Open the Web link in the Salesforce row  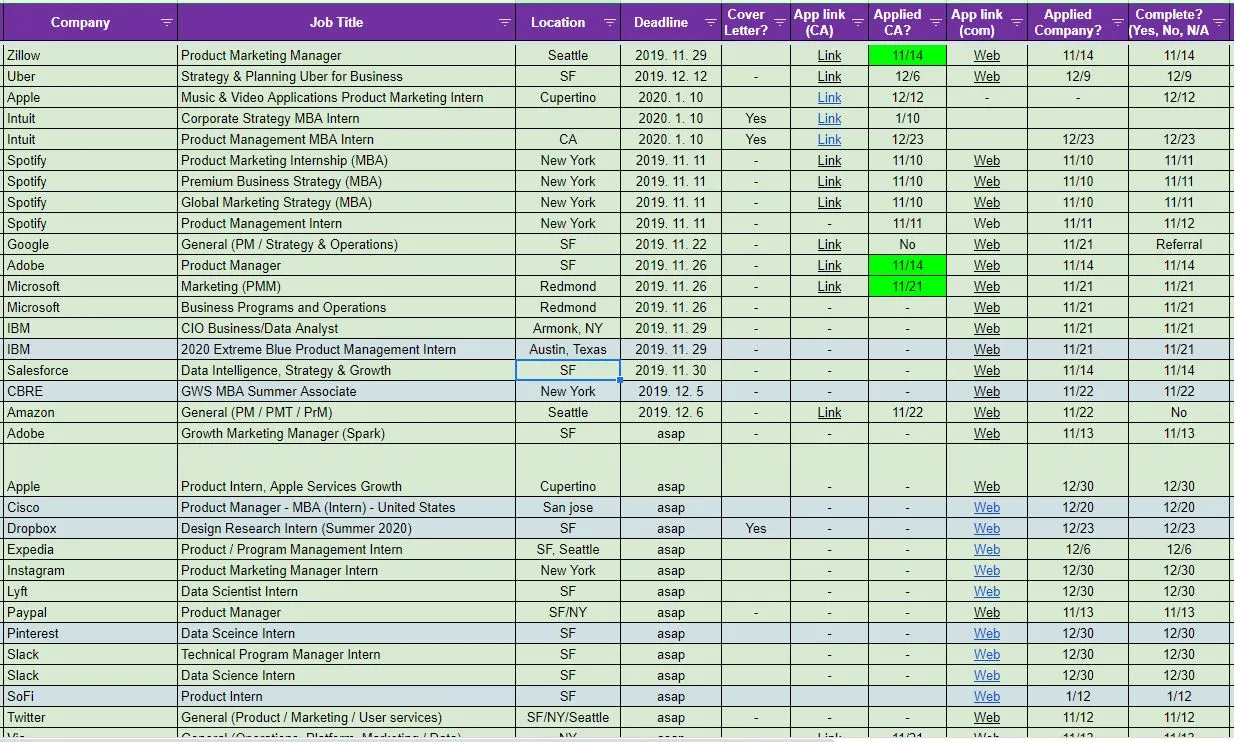(987, 370)
